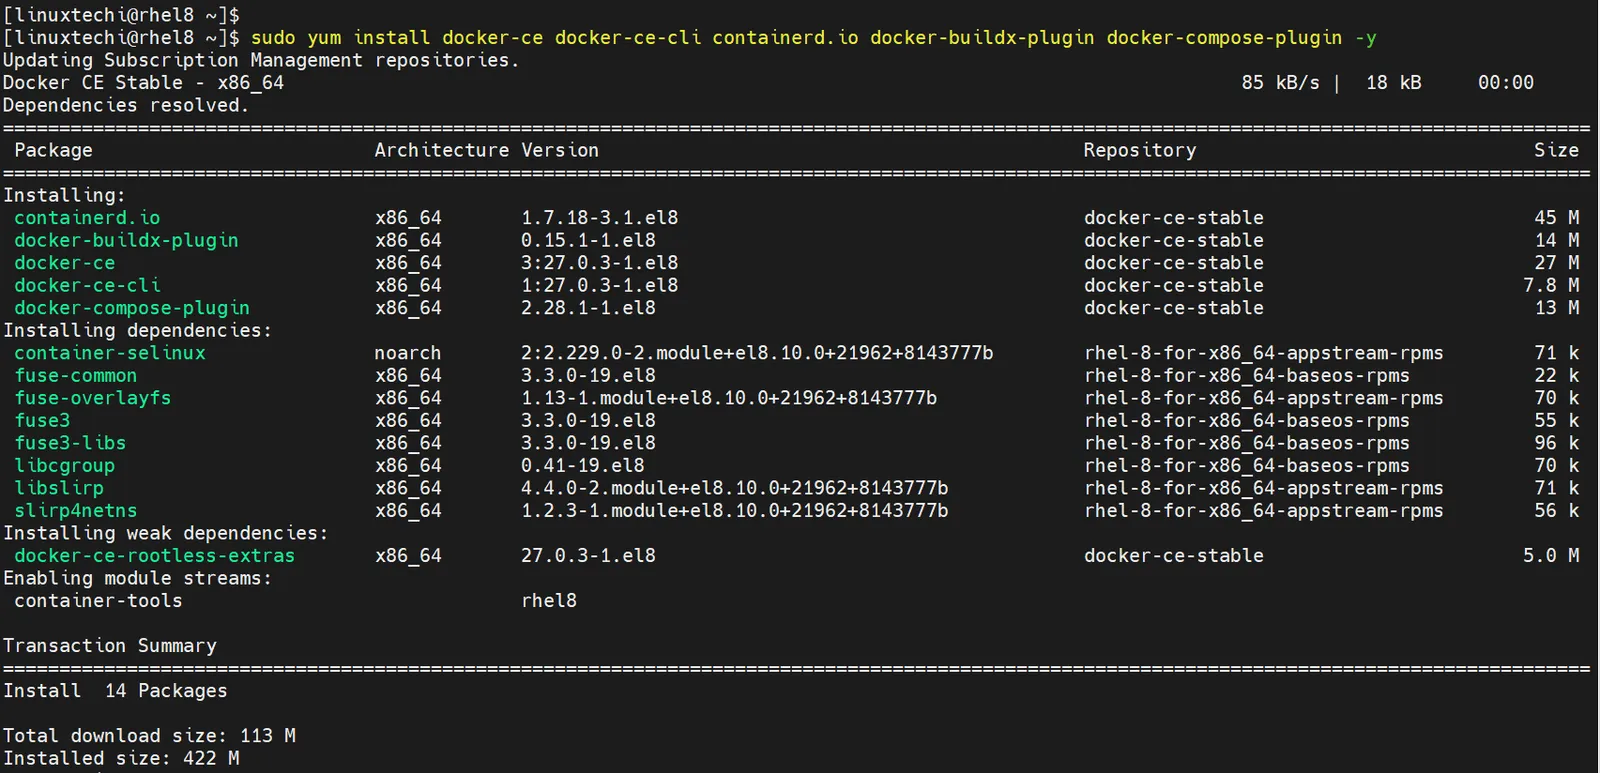
Task: Click the Architecture column header
Action: (442, 150)
